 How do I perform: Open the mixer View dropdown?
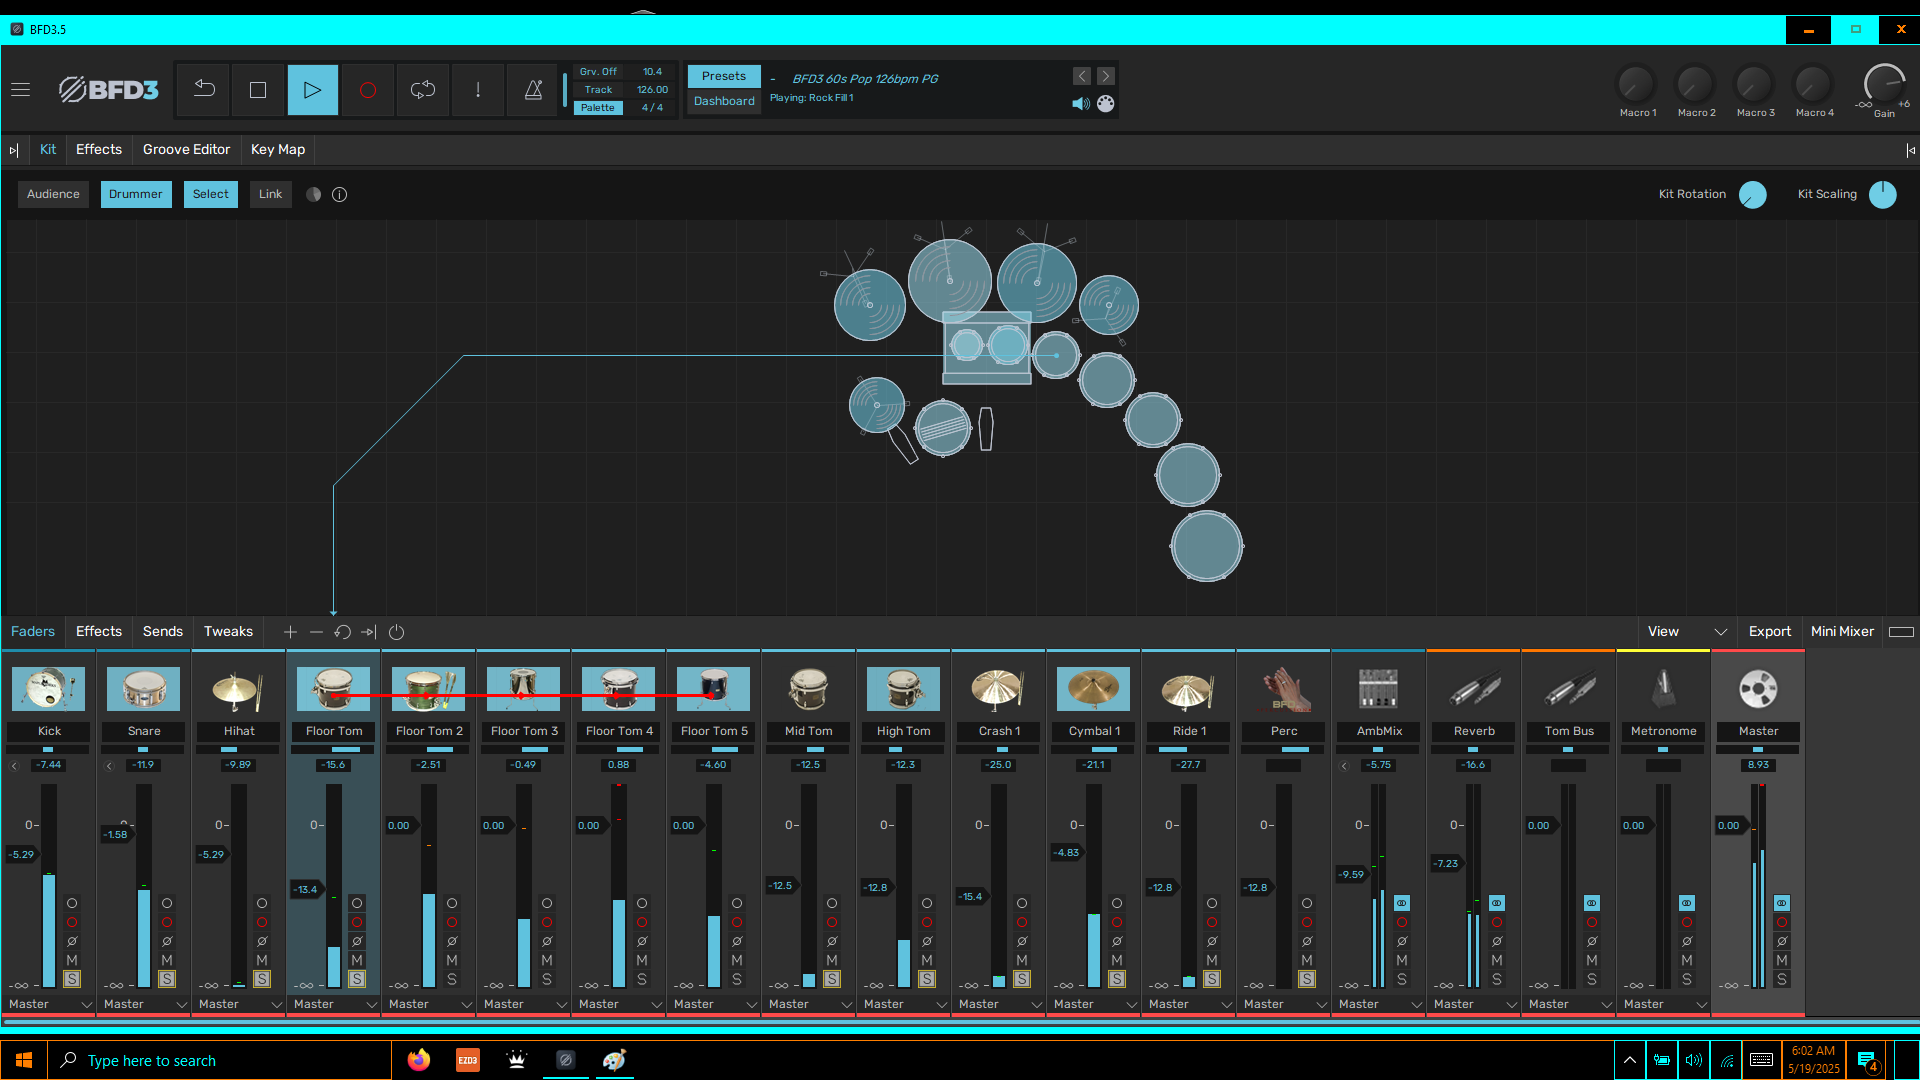(x=1687, y=632)
